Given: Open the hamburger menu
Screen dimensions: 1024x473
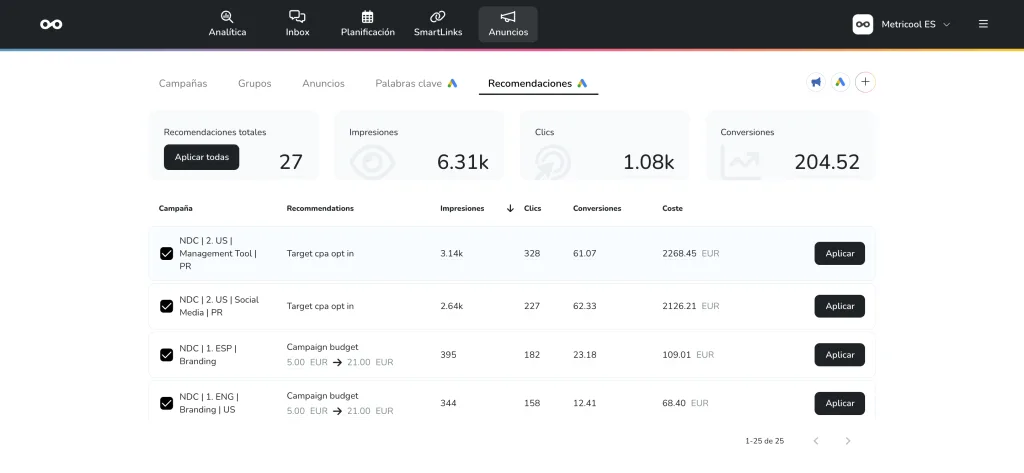Looking at the screenshot, I should click(x=983, y=24).
